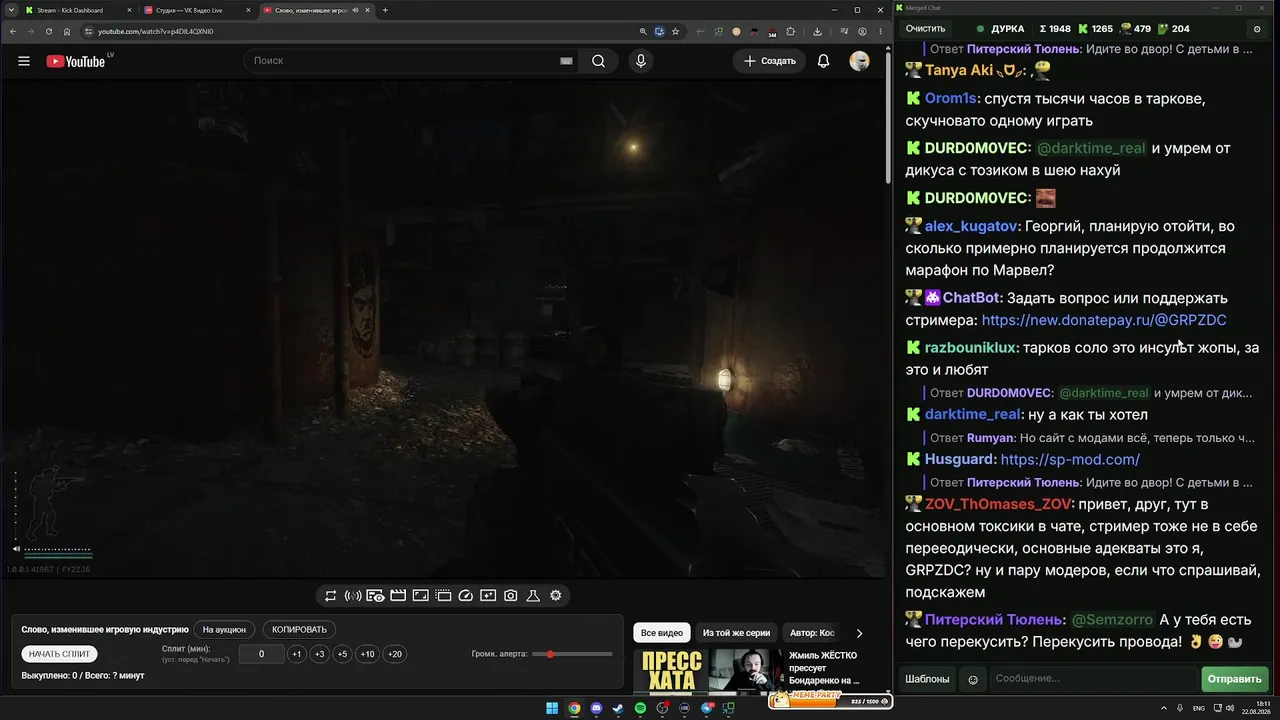Adjust the alert volume slider
The width and height of the screenshot is (1280, 720).
click(x=572, y=654)
